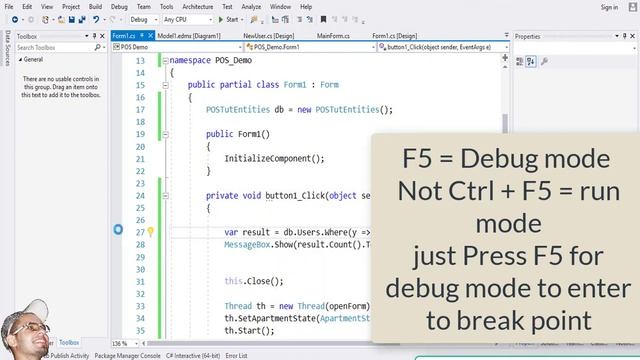Click the vertical scrollbar thumb in code editor
640x360 pixels.
(505, 123)
